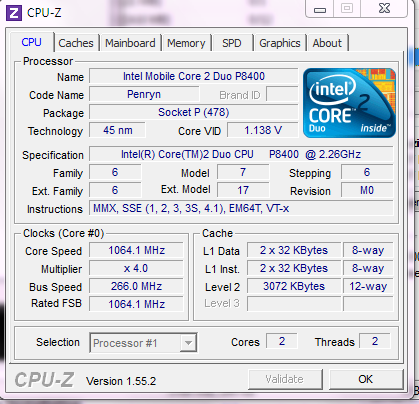This screenshot has width=419, height=404.
Task: Select the CPU tab
Action: point(32,42)
